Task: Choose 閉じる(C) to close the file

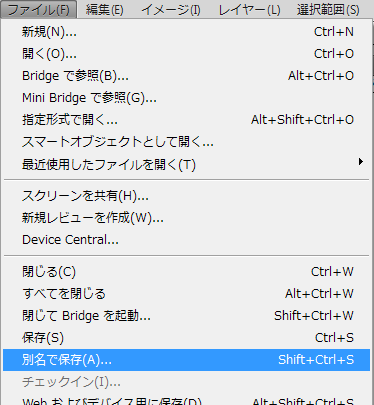Action: click(187, 272)
